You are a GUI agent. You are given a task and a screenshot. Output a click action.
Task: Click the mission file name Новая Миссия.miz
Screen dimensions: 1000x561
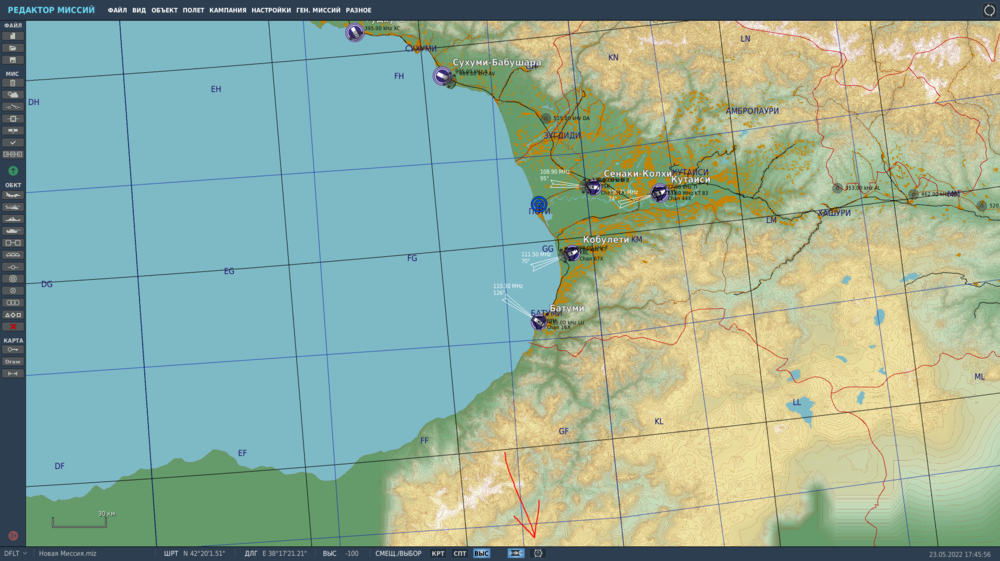coord(68,553)
